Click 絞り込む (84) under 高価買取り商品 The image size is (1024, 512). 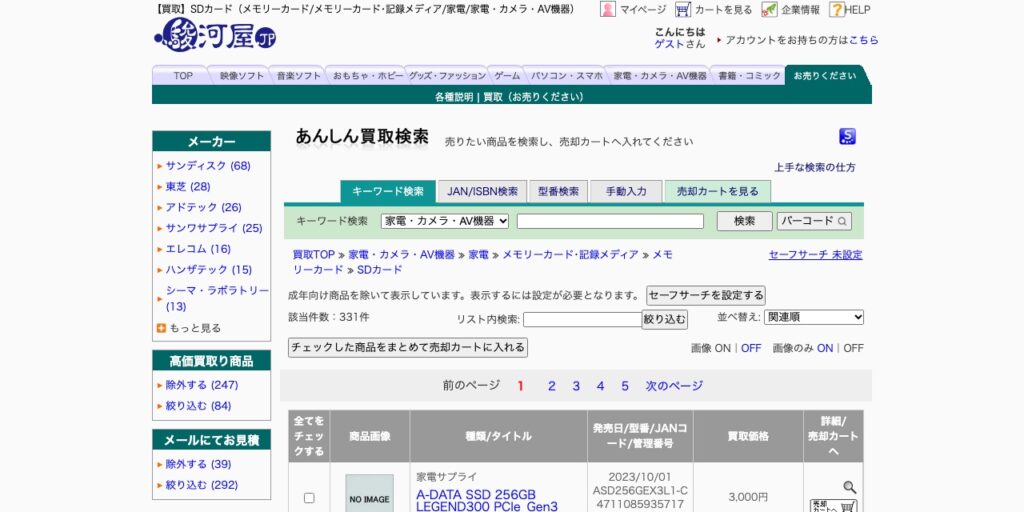click(198, 406)
